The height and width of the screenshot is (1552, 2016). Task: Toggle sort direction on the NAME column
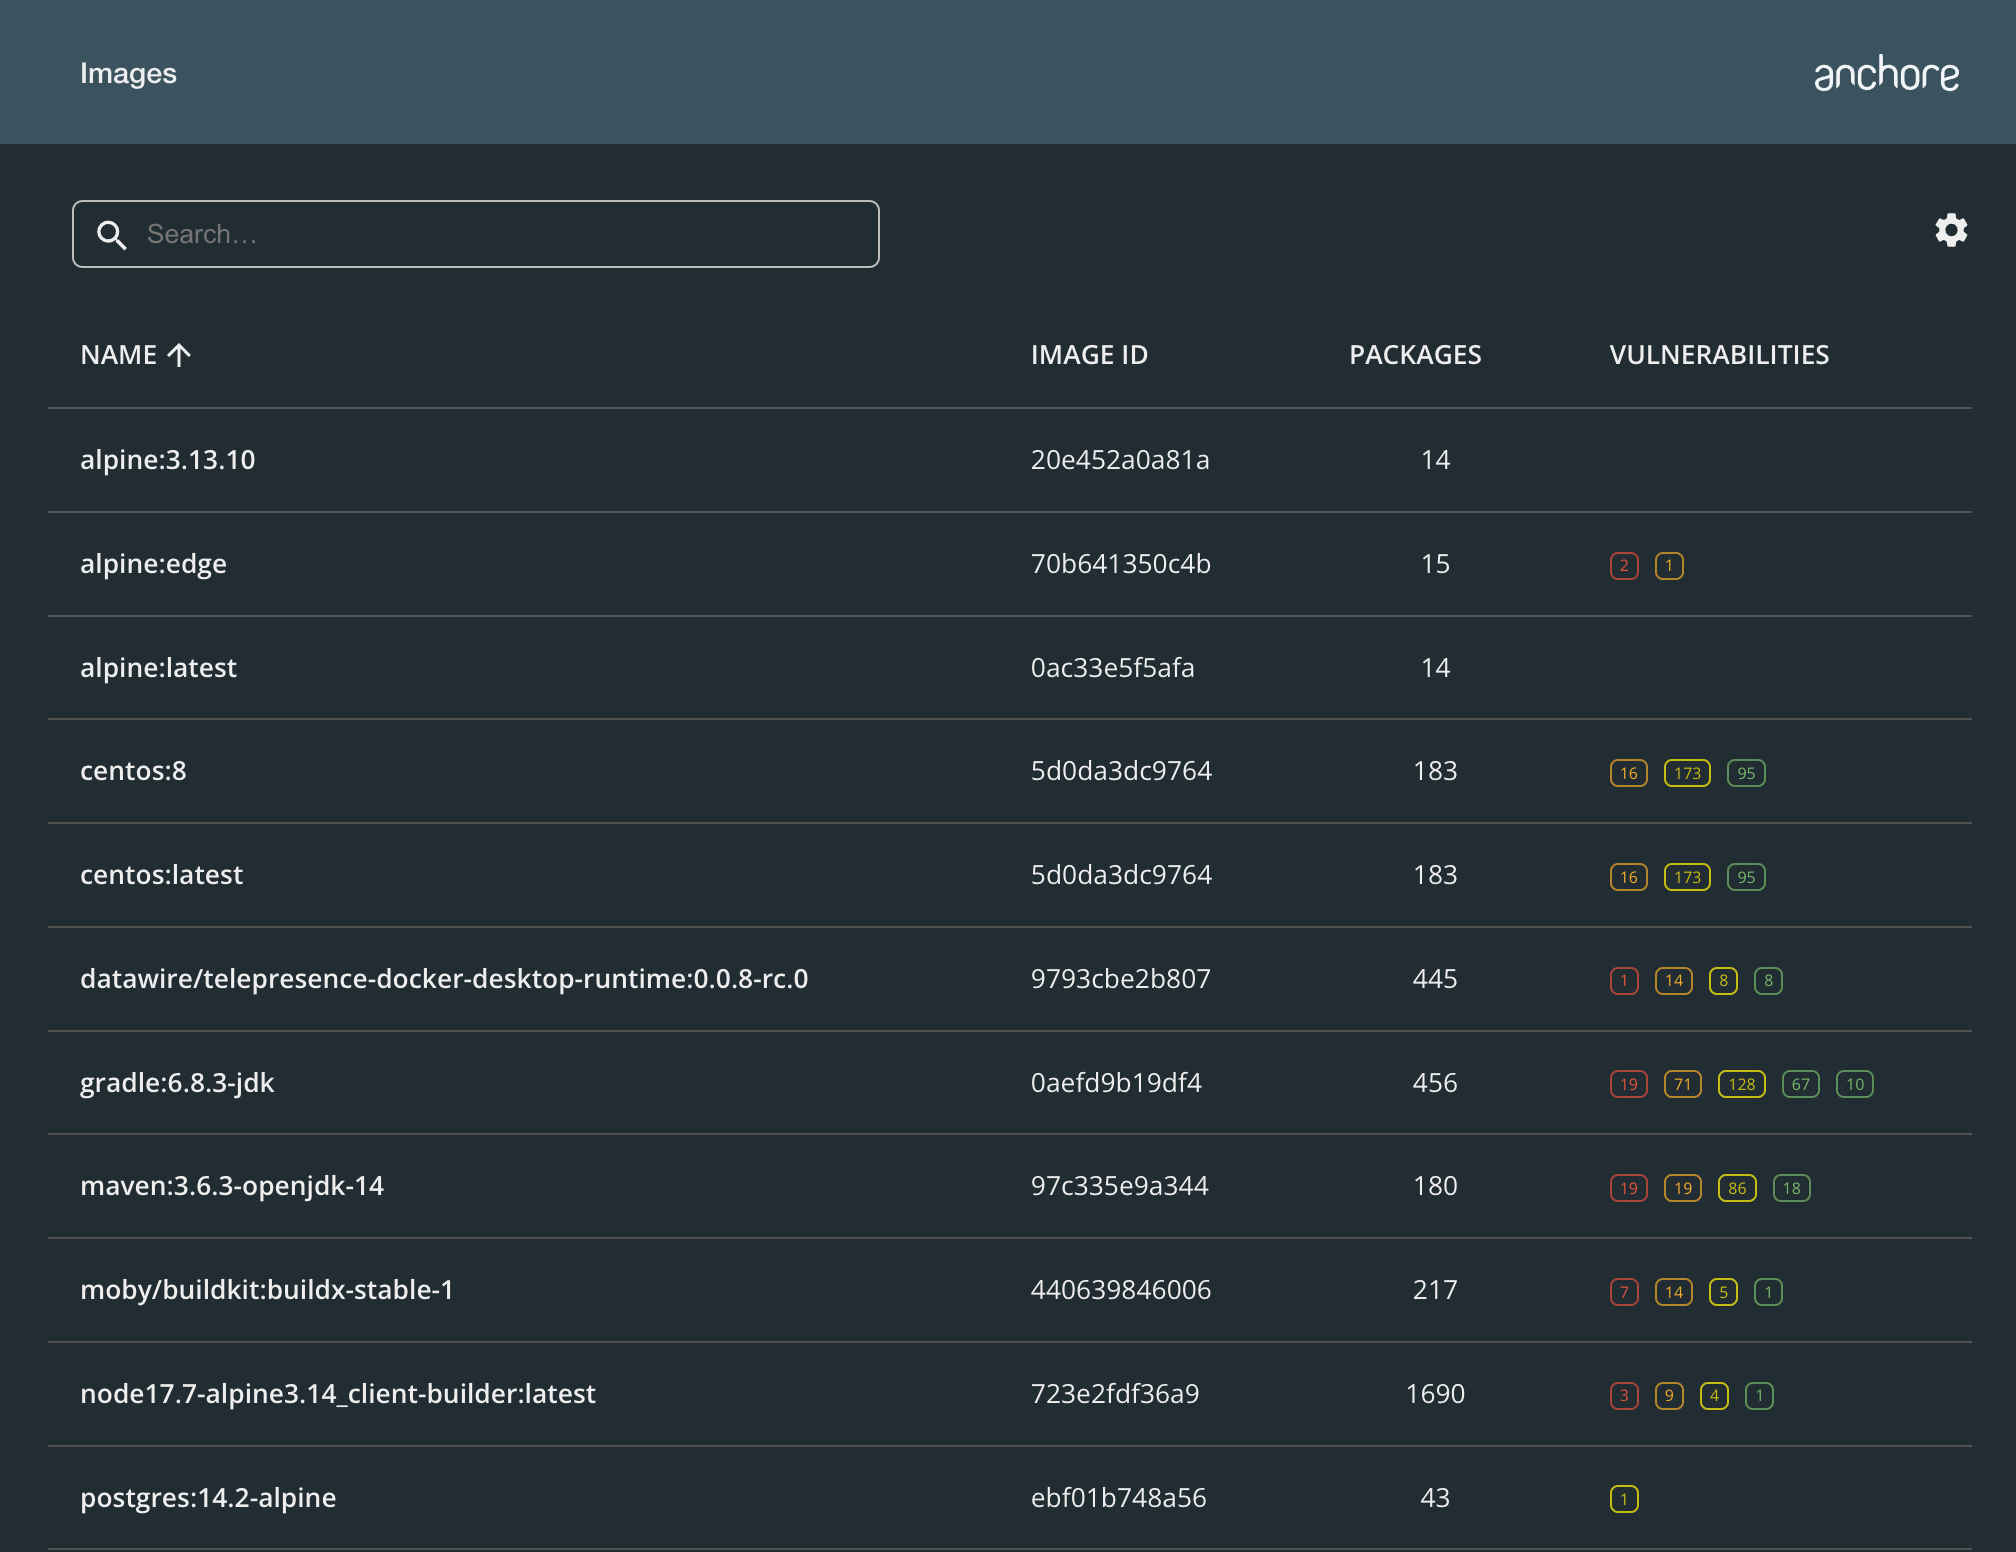pos(136,354)
